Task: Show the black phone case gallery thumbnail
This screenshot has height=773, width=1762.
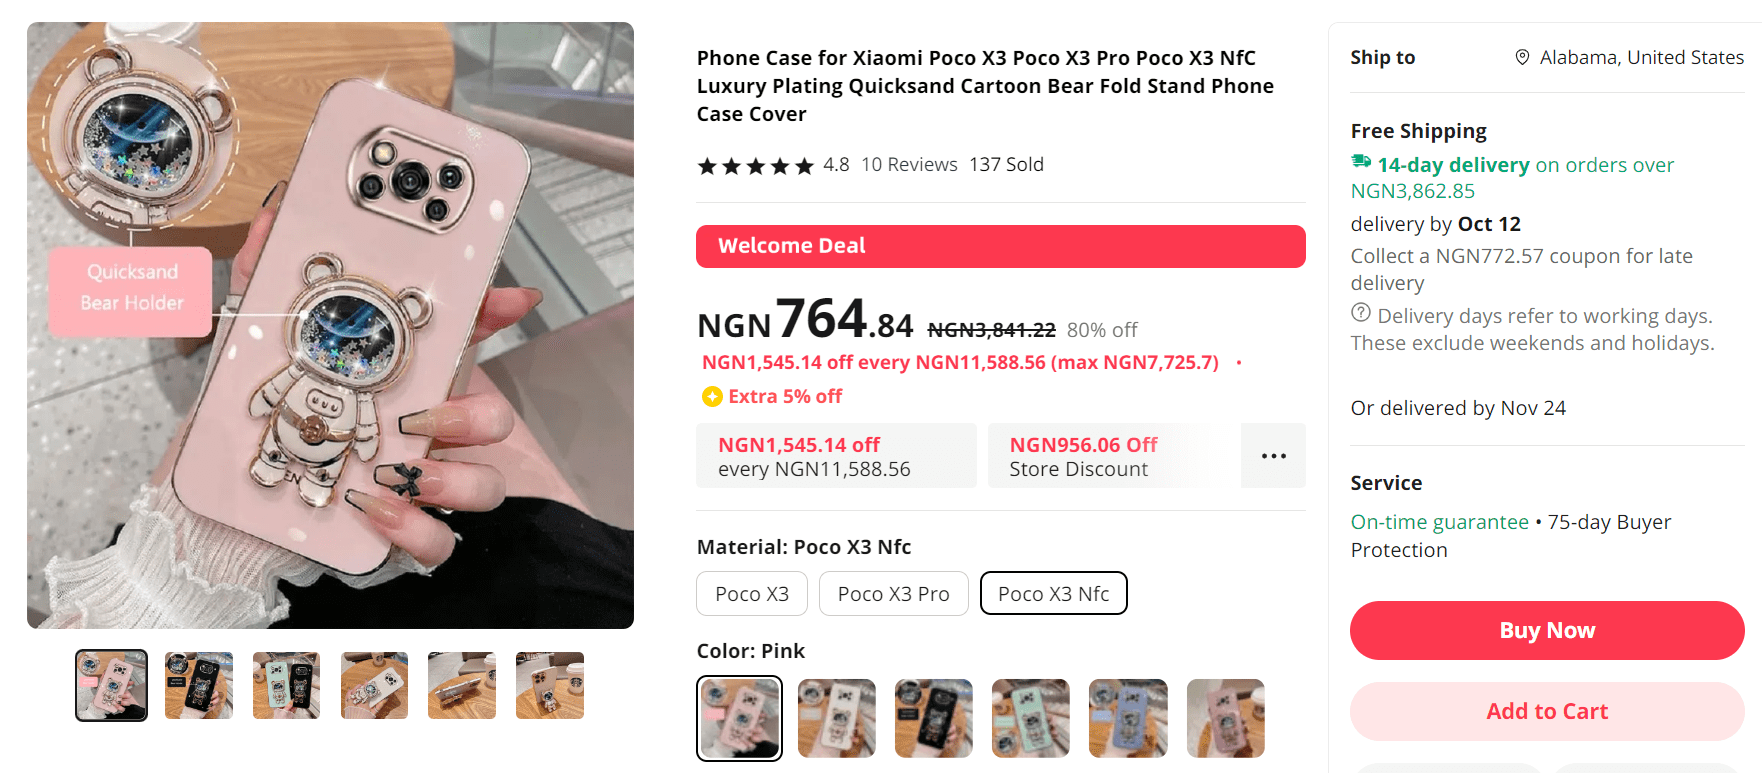Action: pyautogui.click(x=199, y=686)
